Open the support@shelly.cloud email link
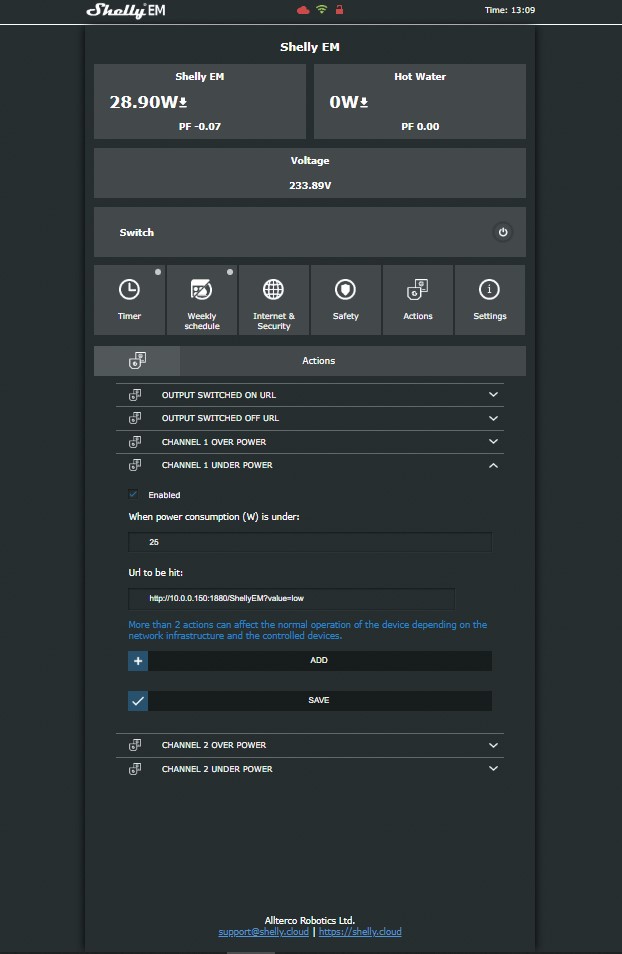The image size is (622, 954). tap(264, 932)
